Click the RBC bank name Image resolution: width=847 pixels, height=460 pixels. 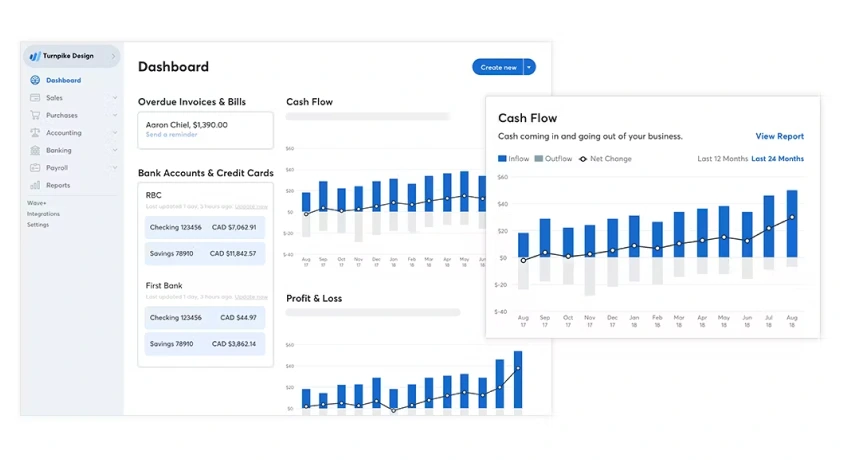coord(153,195)
